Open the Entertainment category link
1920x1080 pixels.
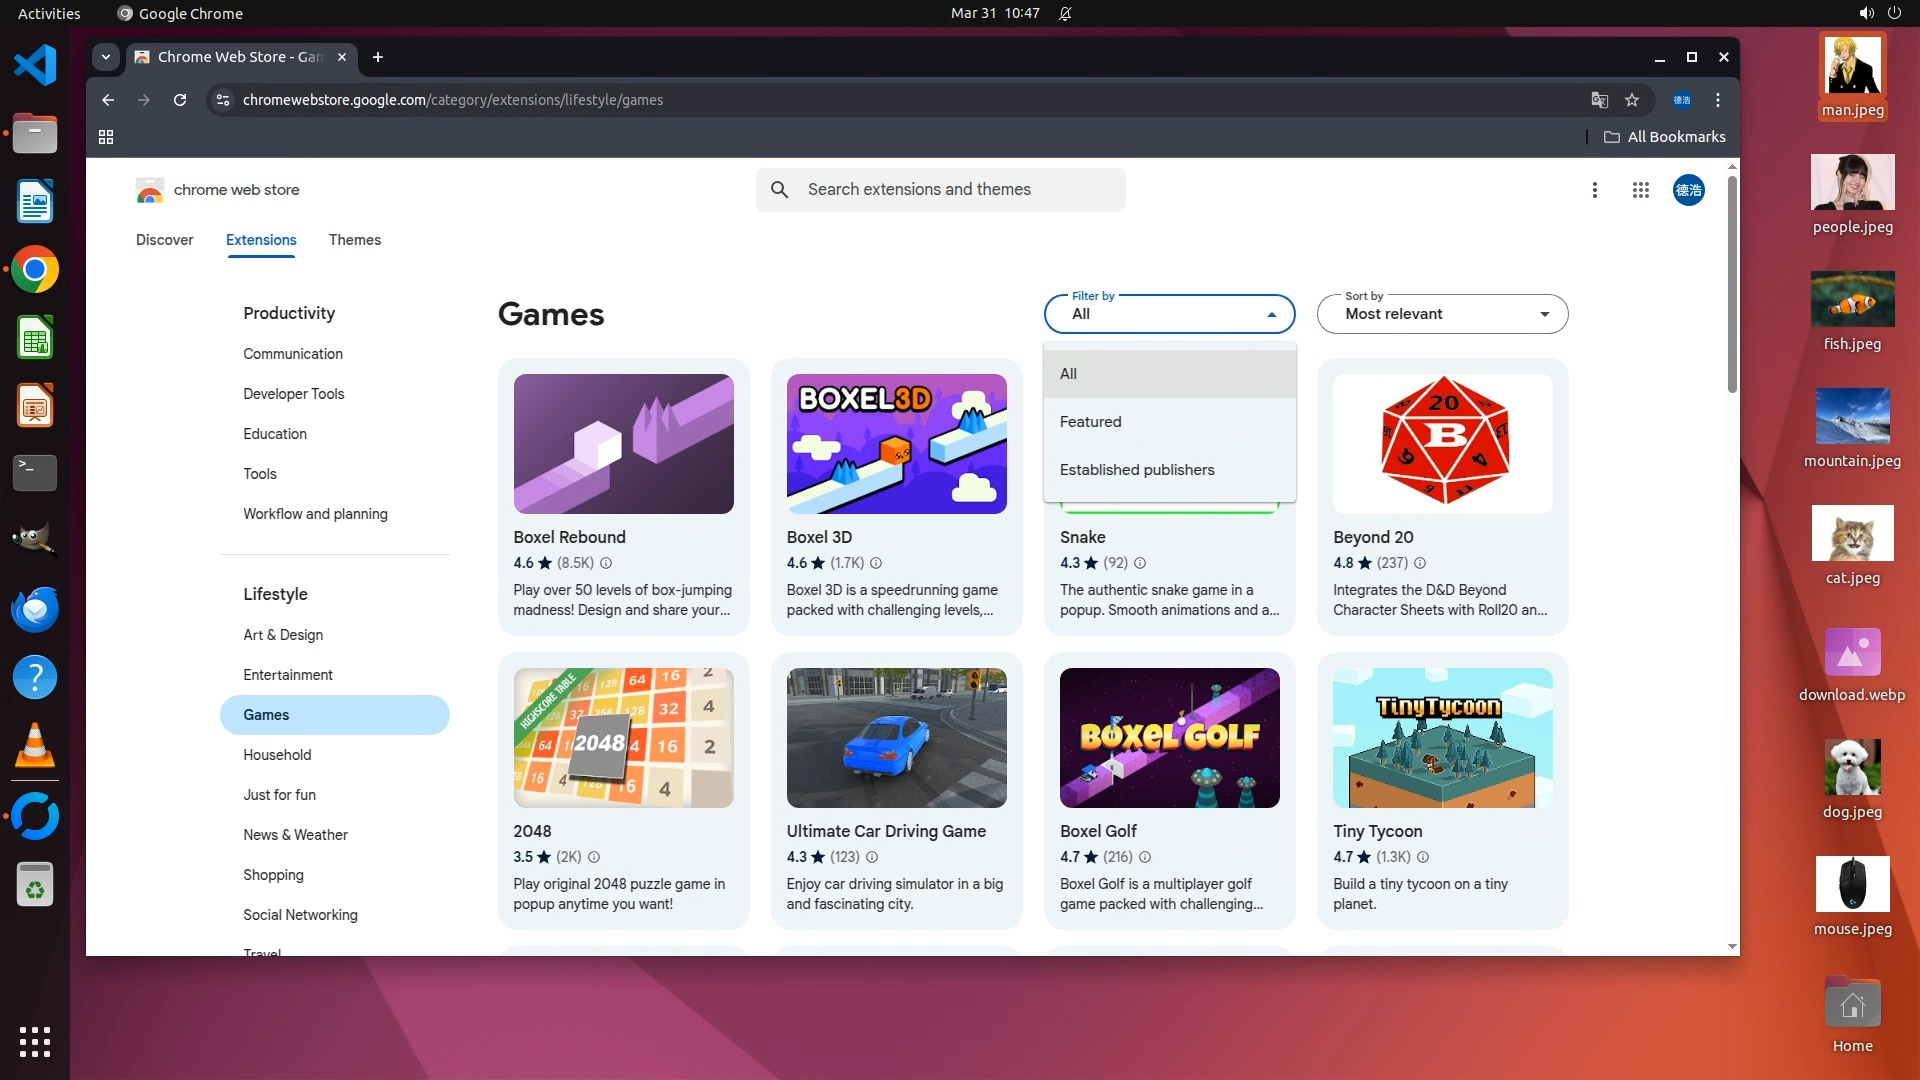(x=288, y=675)
